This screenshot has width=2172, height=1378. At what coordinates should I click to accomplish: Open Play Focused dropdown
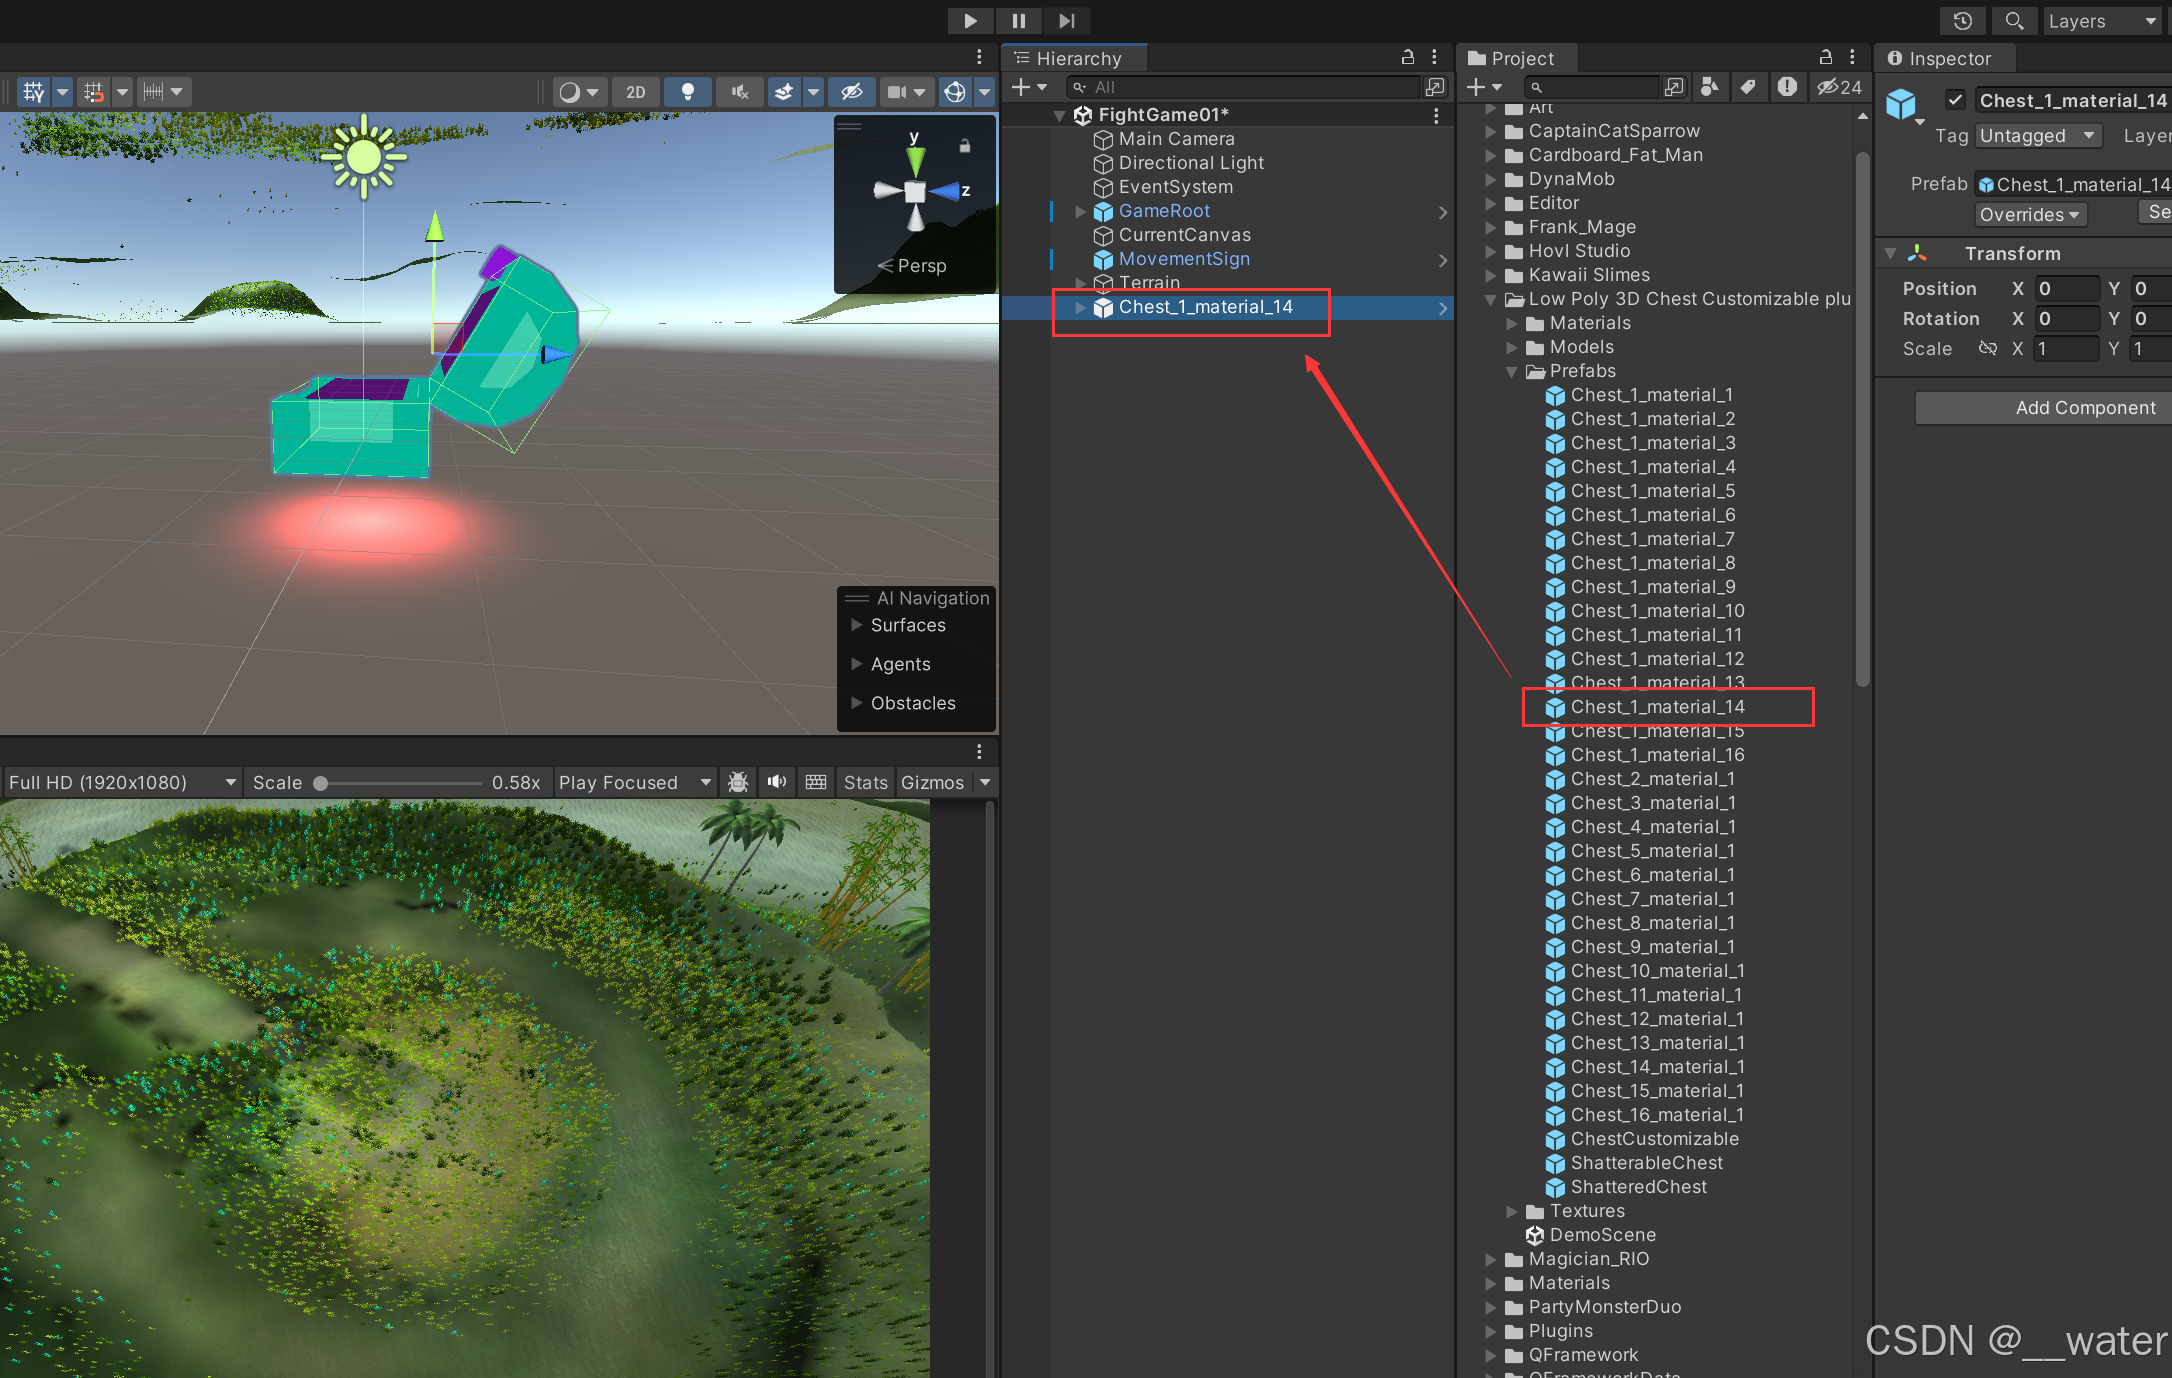point(634,782)
